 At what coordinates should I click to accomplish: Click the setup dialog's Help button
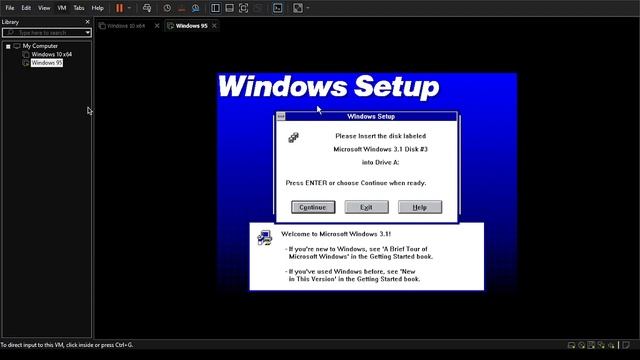coord(420,207)
